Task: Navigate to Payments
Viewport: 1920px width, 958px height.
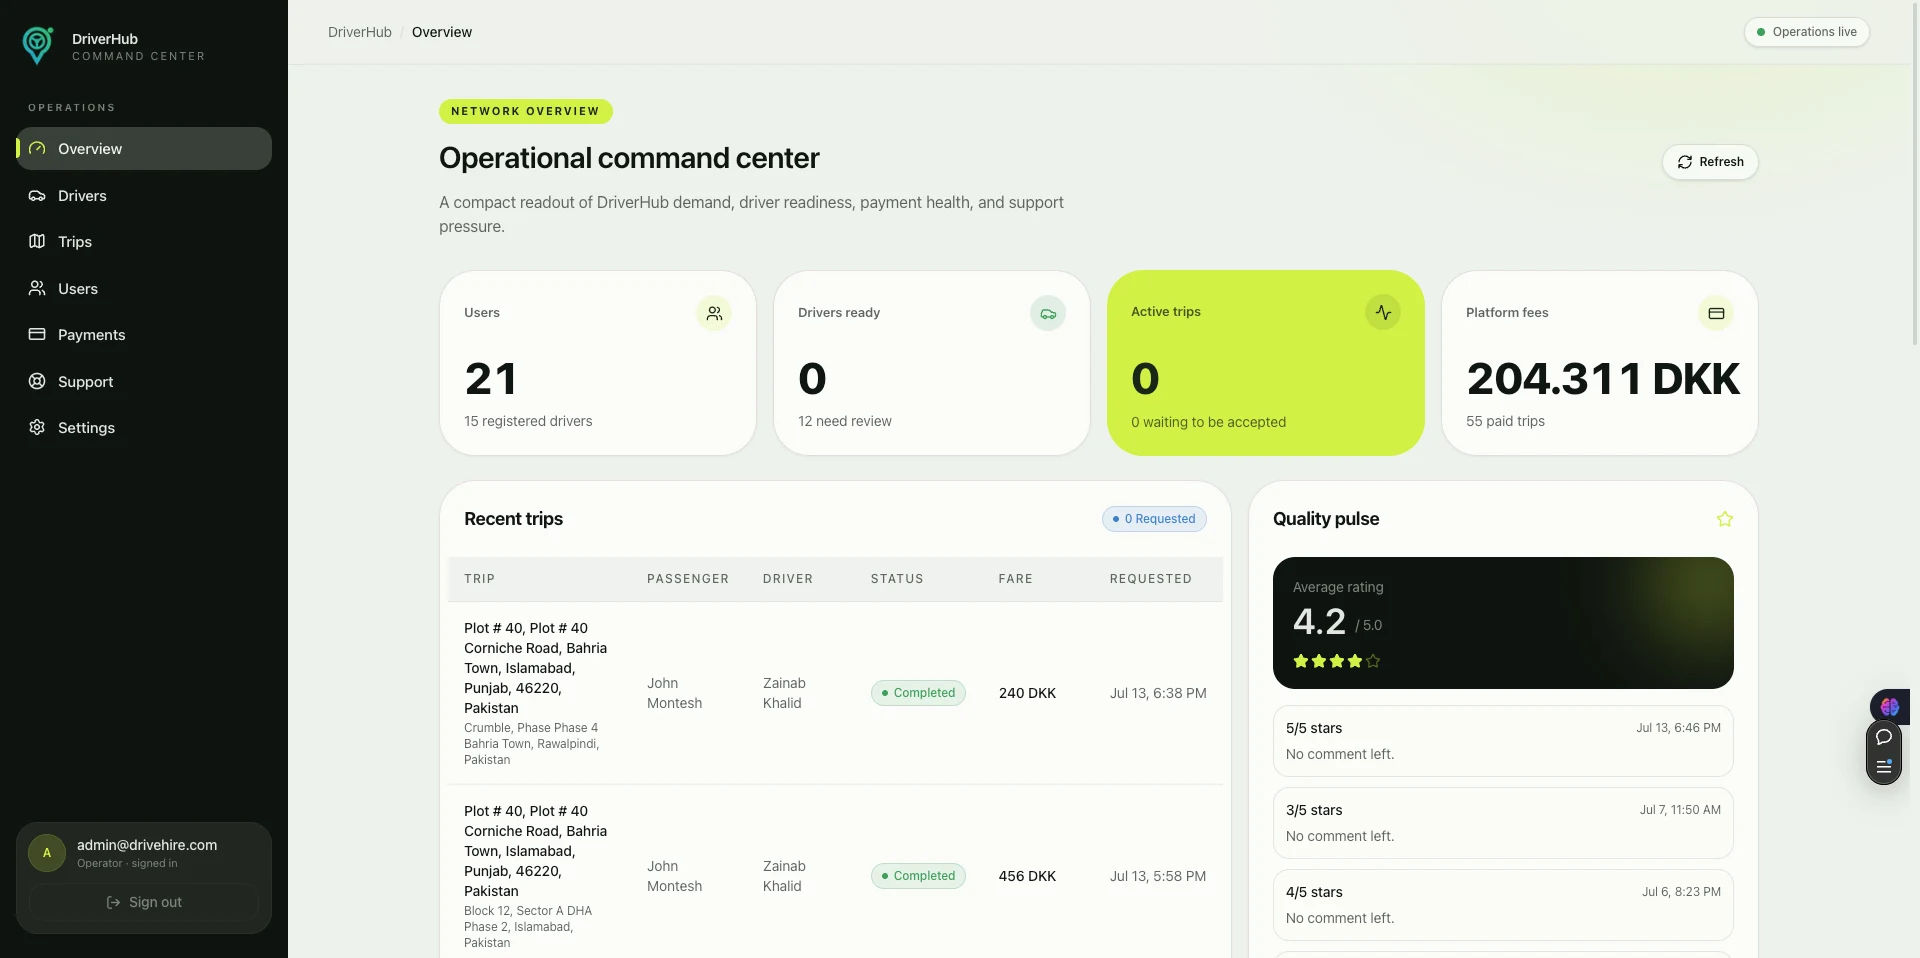Action: tap(144, 334)
